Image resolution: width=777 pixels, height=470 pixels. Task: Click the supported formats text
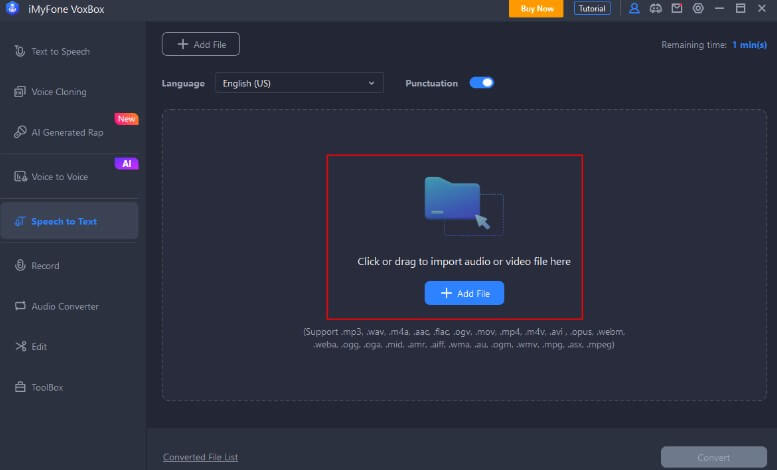coord(464,338)
